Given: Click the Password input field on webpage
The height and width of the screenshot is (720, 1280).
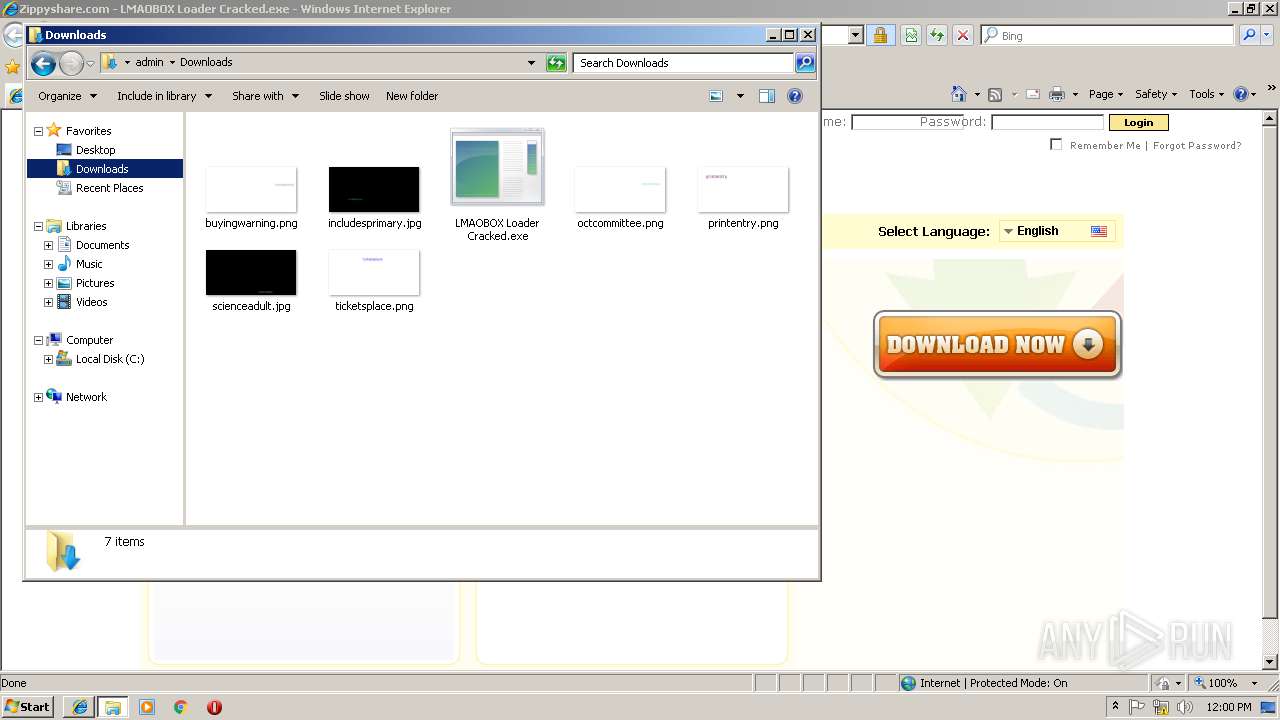Looking at the screenshot, I should pos(1047,122).
